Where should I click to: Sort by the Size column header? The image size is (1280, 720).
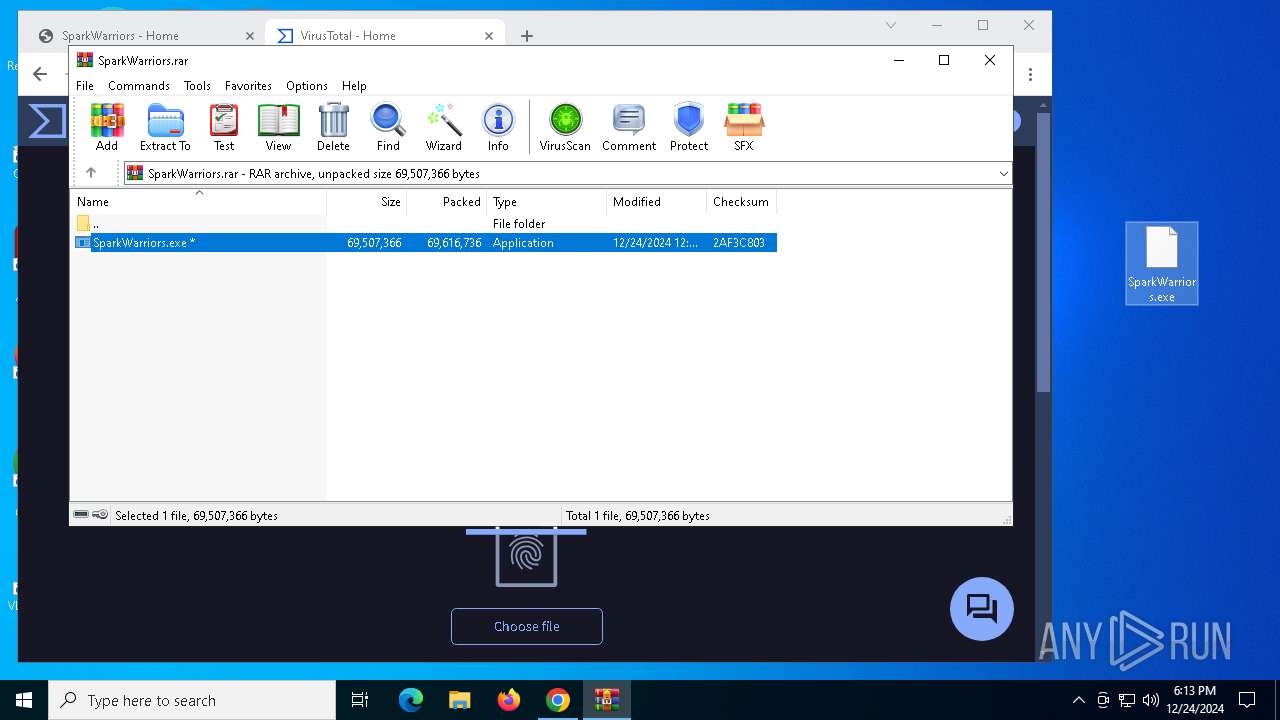(366, 202)
